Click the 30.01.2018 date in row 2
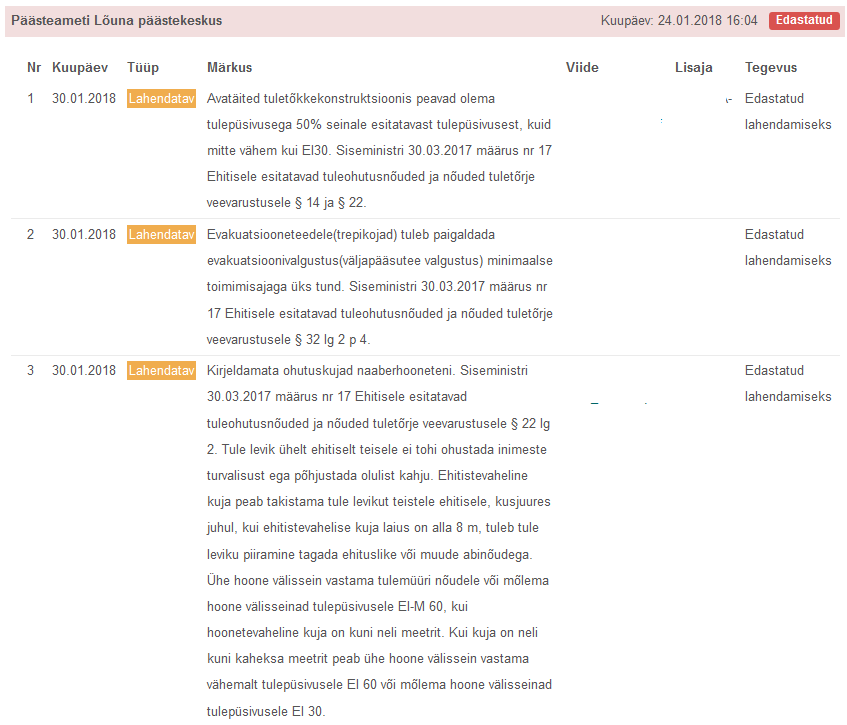847x725 pixels. [x=84, y=235]
